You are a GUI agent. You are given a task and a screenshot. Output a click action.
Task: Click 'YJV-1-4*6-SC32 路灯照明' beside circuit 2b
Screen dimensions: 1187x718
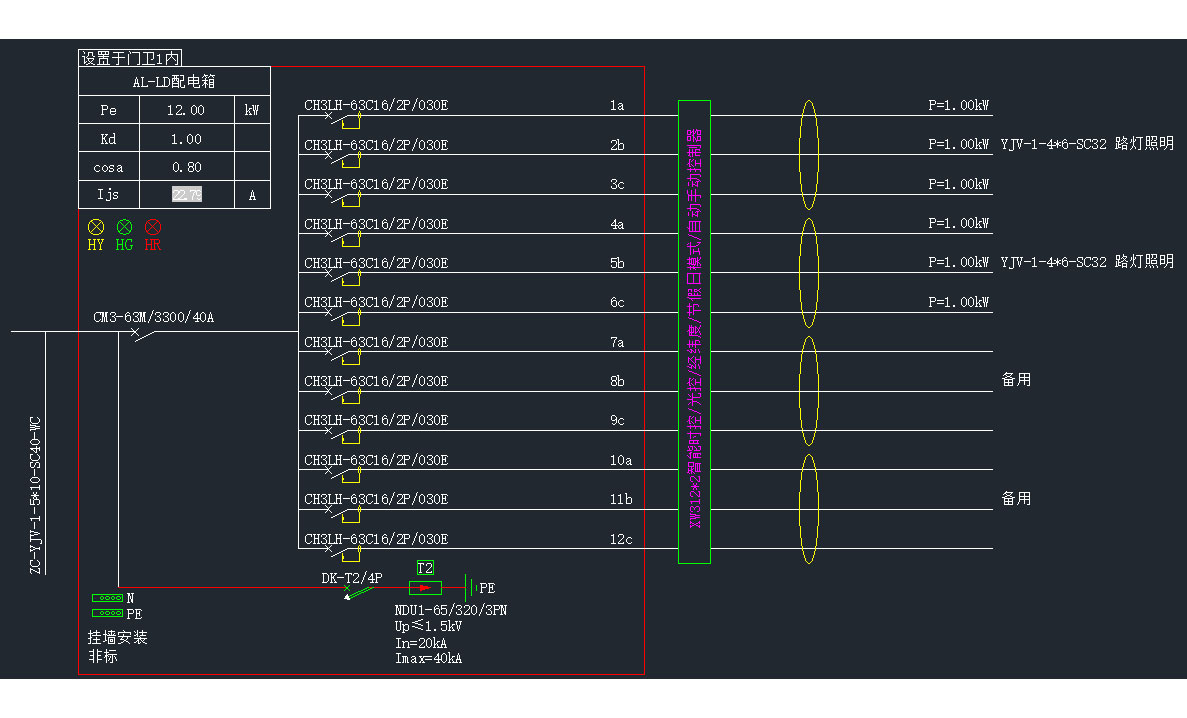coord(1087,143)
